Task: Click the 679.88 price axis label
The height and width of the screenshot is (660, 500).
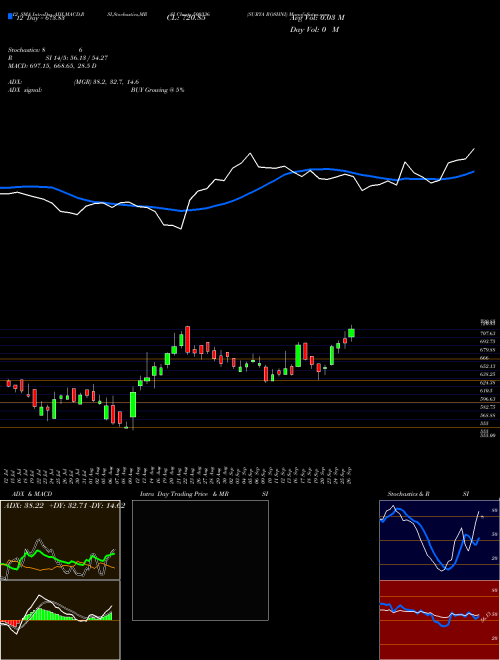Action: click(x=489, y=349)
